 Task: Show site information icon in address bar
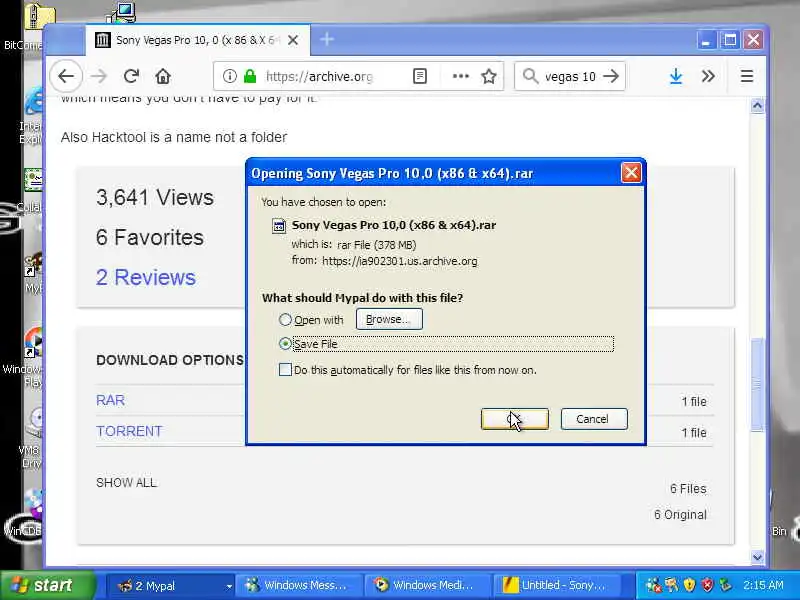click(x=230, y=77)
